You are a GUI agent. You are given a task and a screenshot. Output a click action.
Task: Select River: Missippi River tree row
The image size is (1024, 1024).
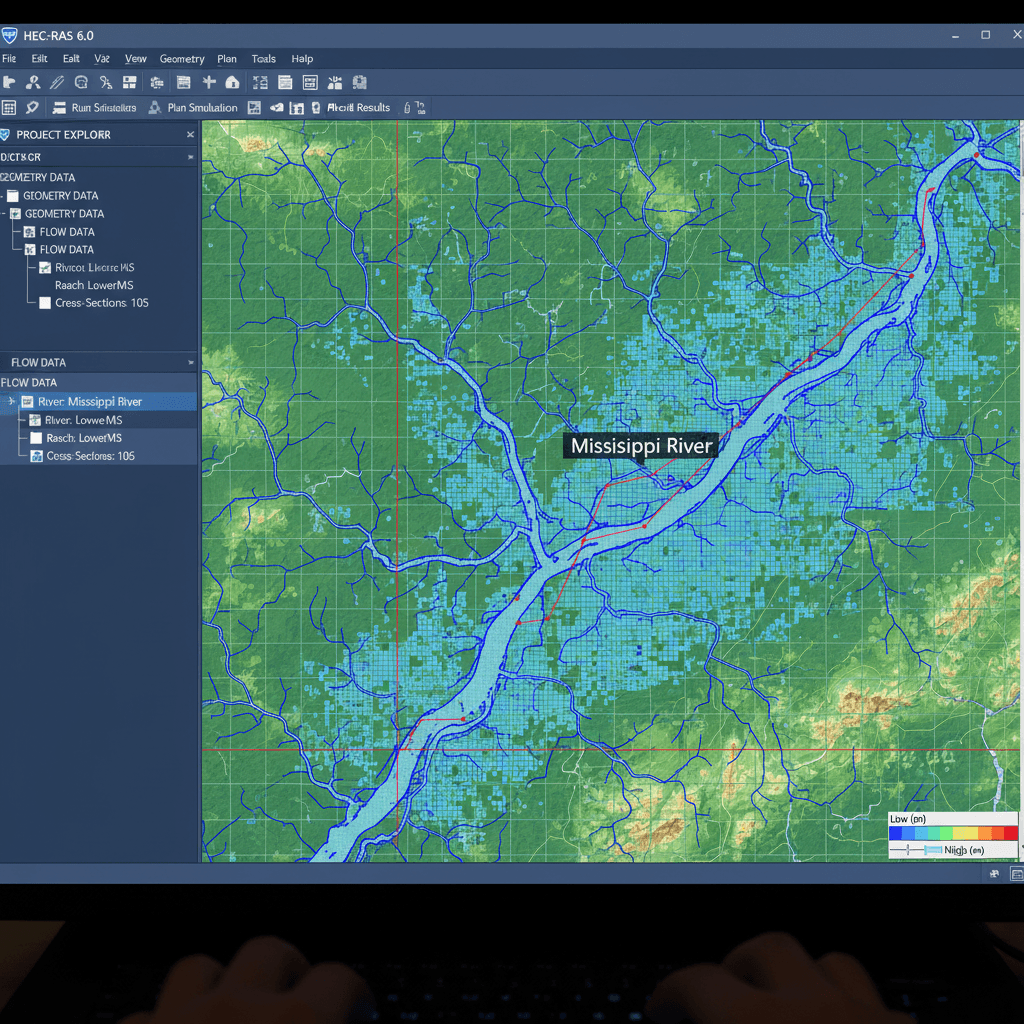pos(98,402)
